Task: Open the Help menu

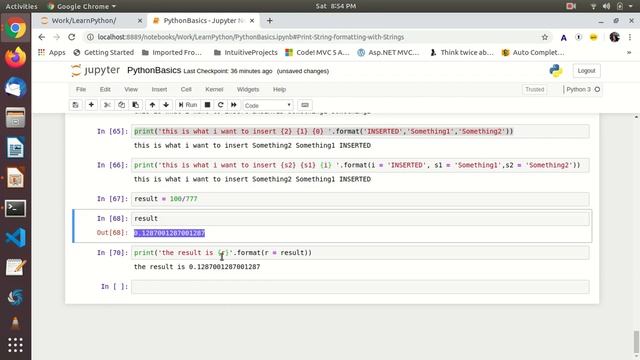Action: click(x=280, y=89)
